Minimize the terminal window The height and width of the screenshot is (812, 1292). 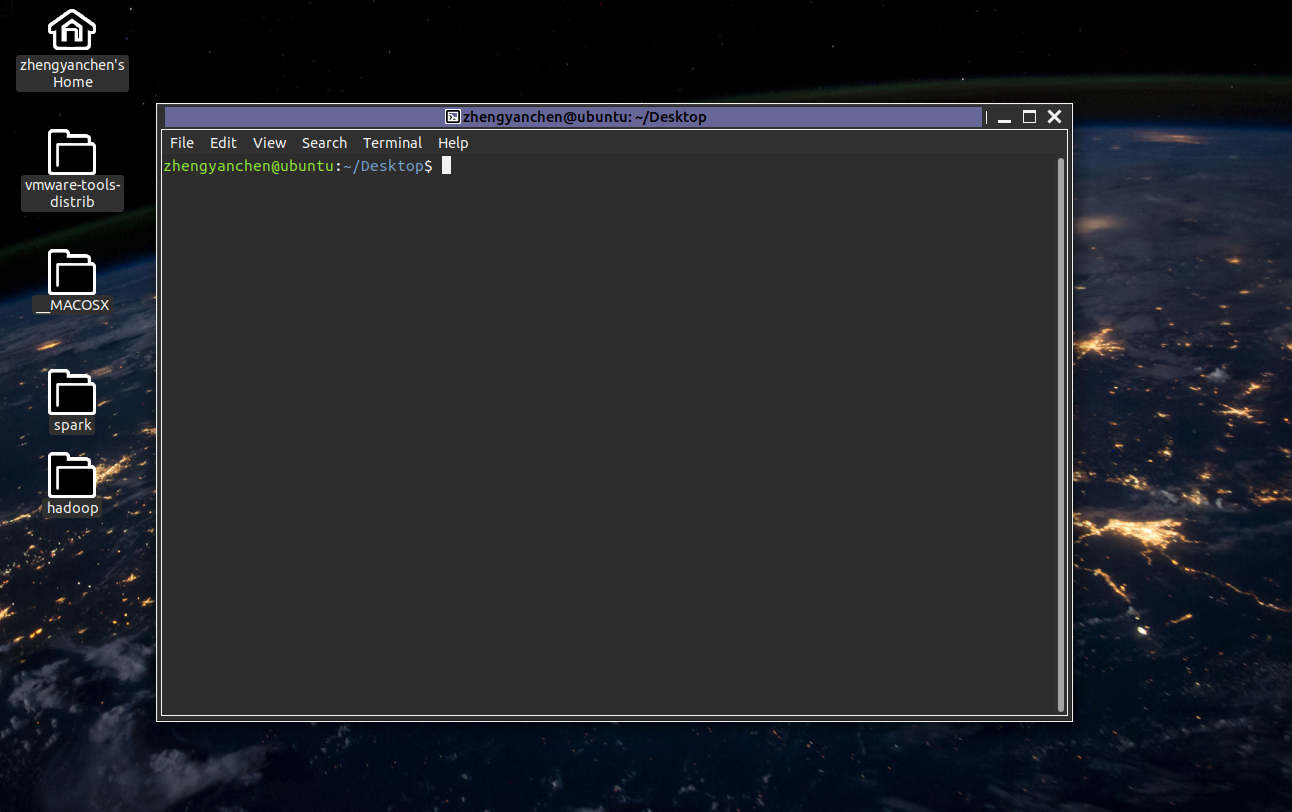point(1005,118)
